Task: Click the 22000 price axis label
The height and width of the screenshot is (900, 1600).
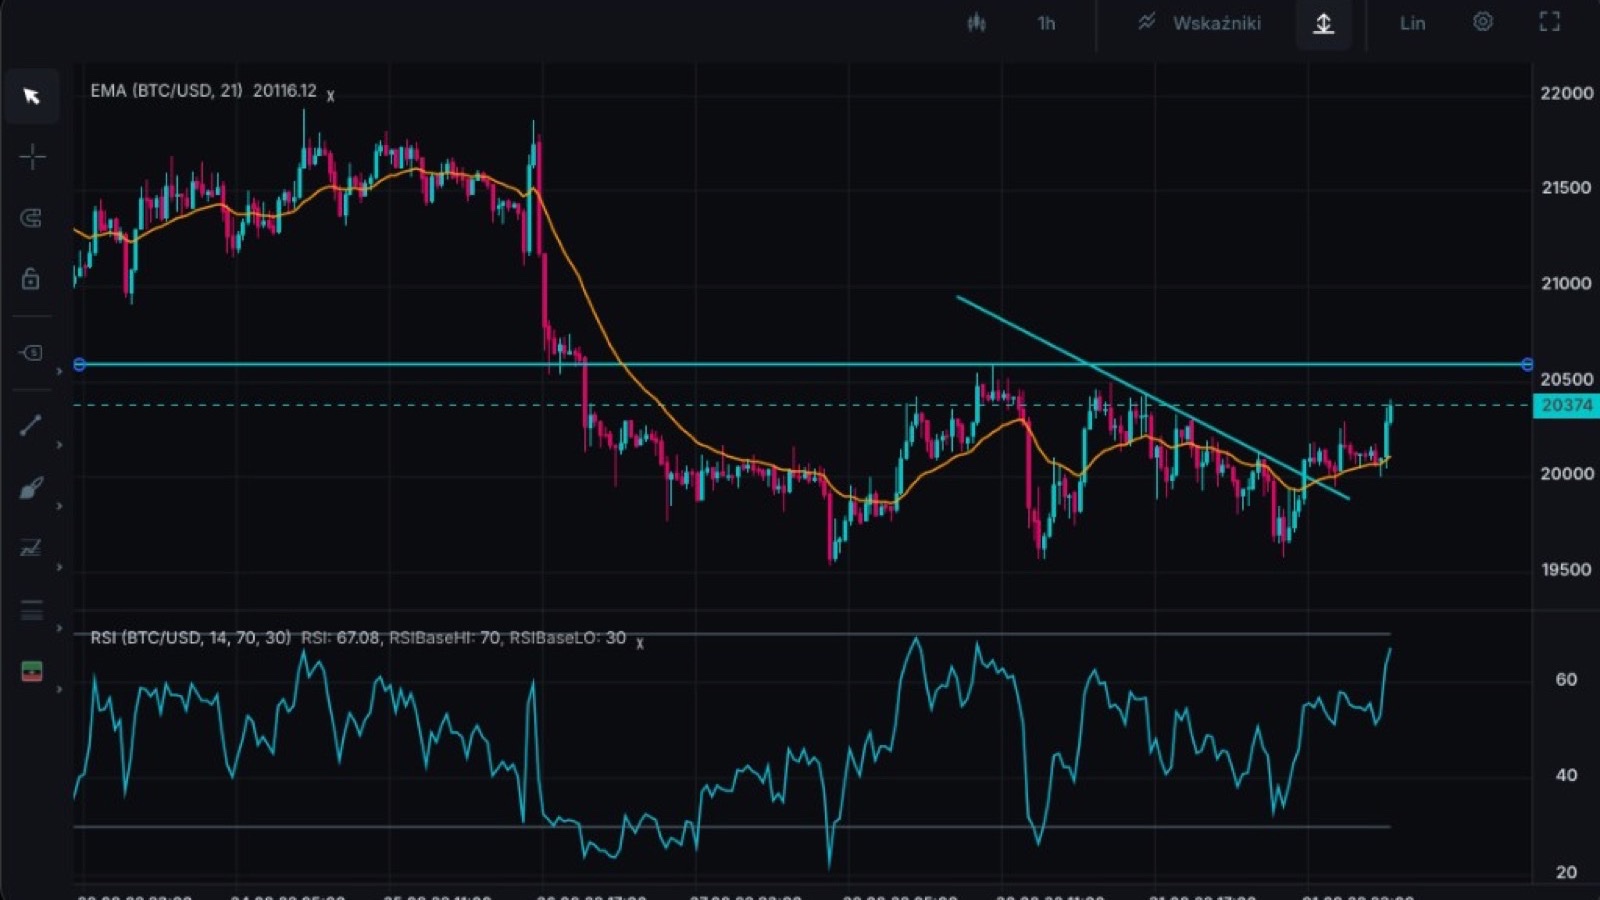Action: 1567,93
